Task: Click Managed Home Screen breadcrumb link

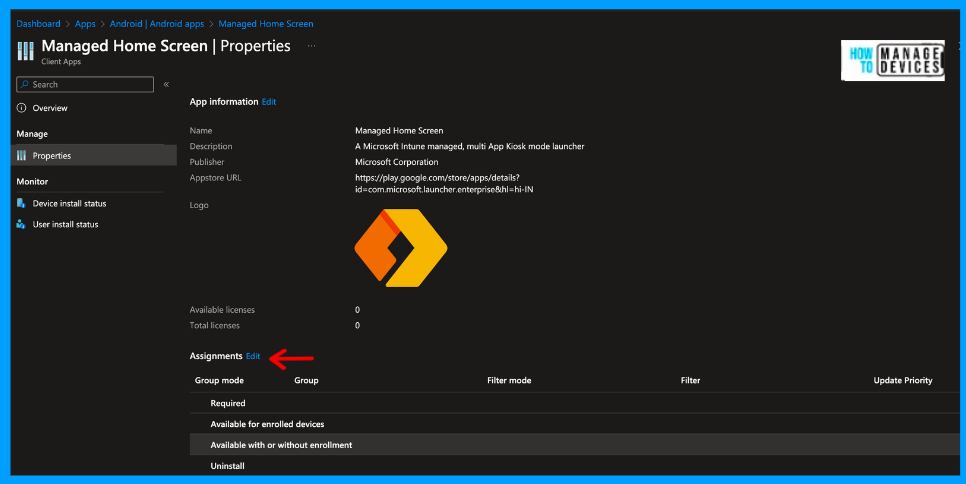Action: 266,24
